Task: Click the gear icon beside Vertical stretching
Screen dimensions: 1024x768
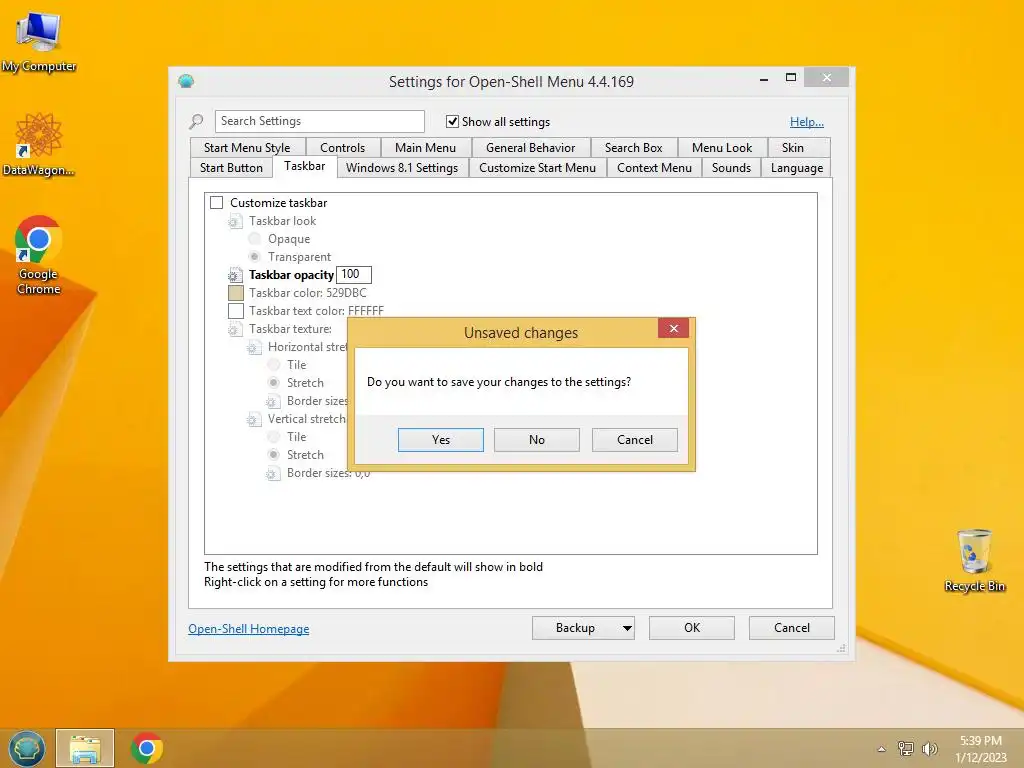Action: coord(254,419)
